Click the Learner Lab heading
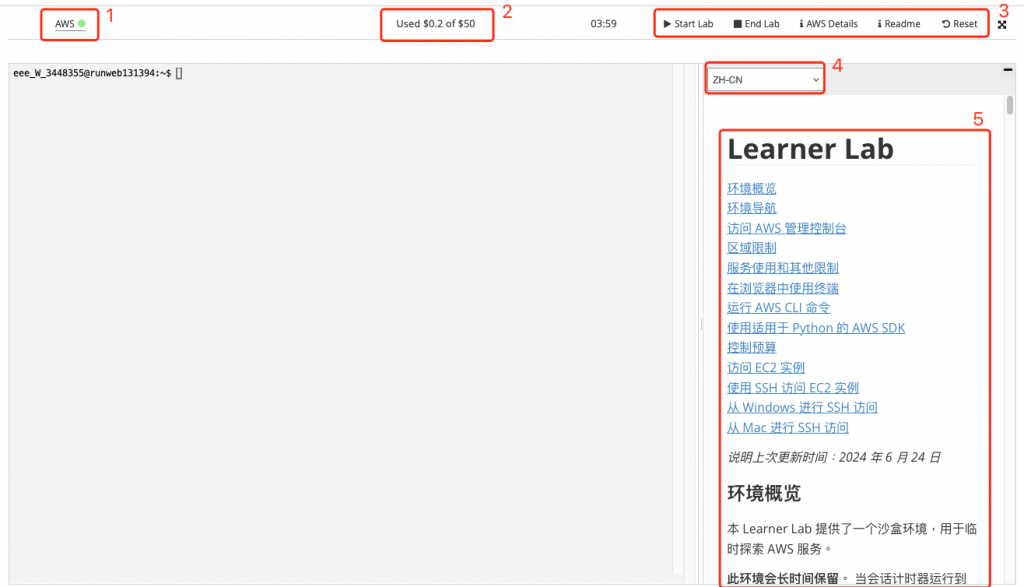This screenshot has width=1024, height=587. (810, 149)
